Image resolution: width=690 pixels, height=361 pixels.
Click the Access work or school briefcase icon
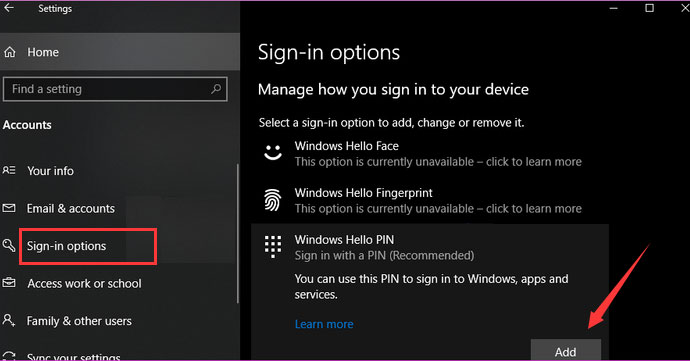click(x=9, y=283)
